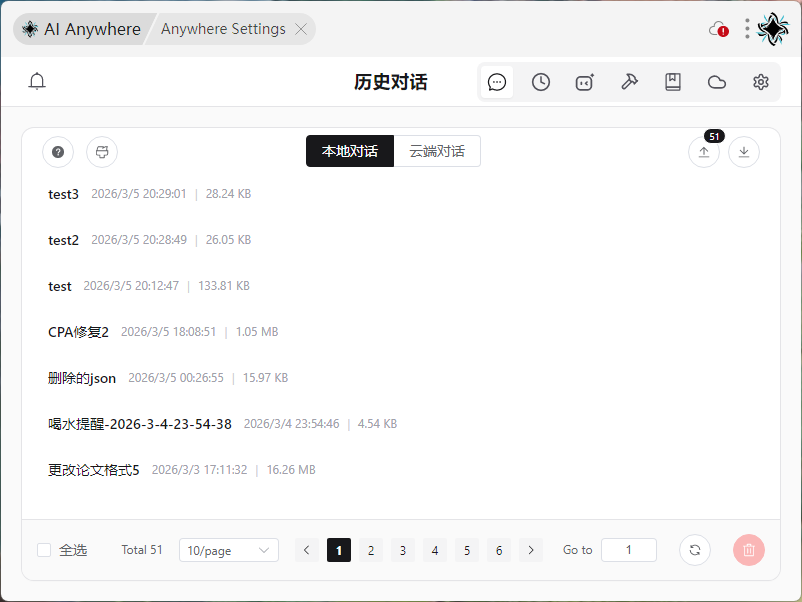Open the cloud icon in toolbar

tap(717, 82)
